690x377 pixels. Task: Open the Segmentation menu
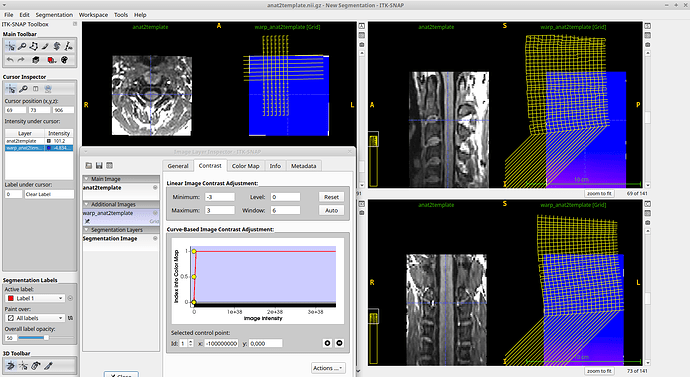pos(54,15)
